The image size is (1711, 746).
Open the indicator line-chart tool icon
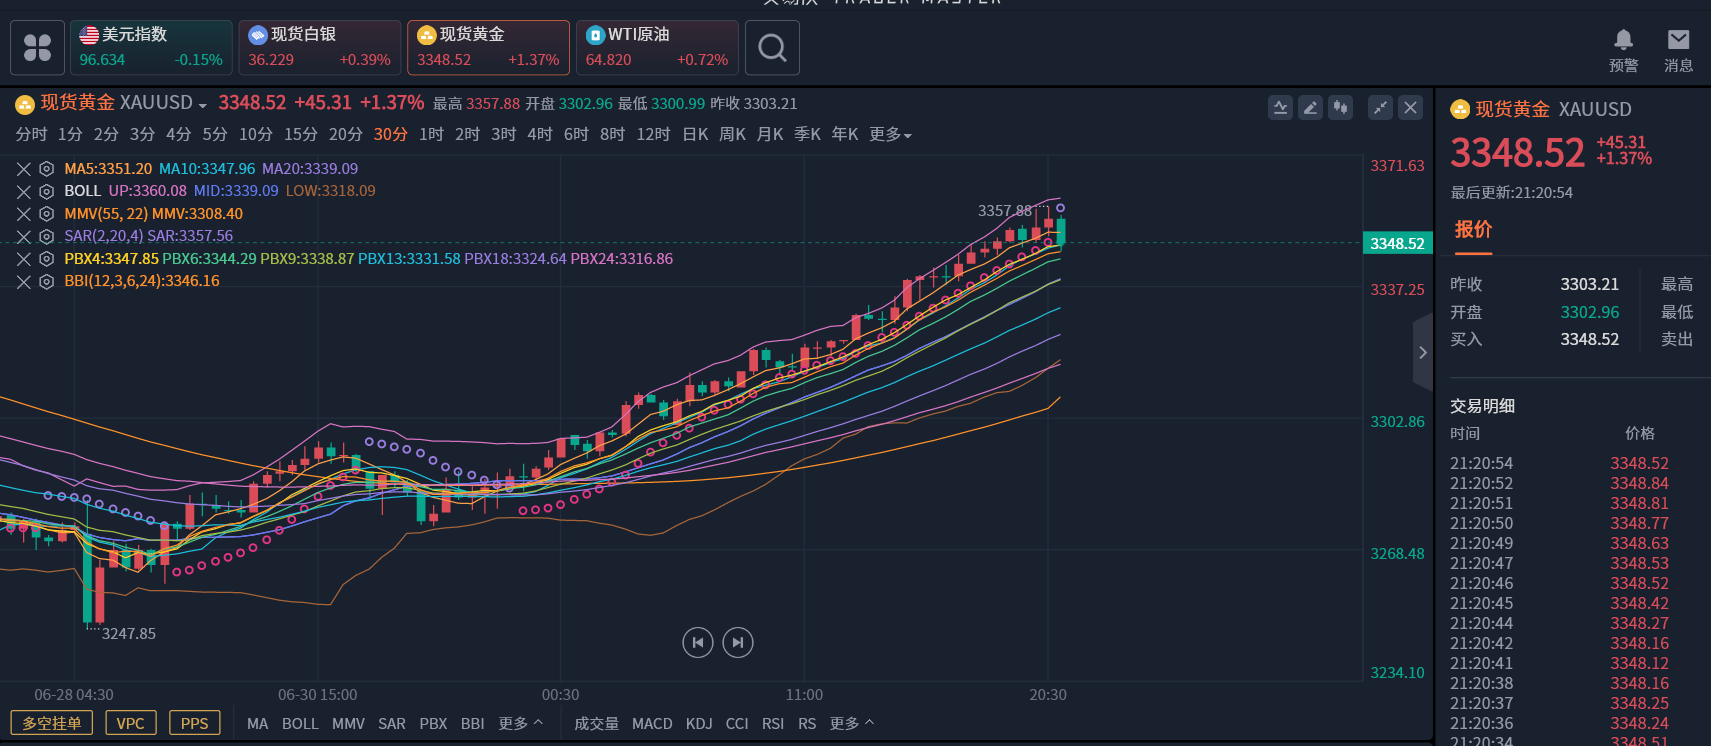(x=1281, y=108)
